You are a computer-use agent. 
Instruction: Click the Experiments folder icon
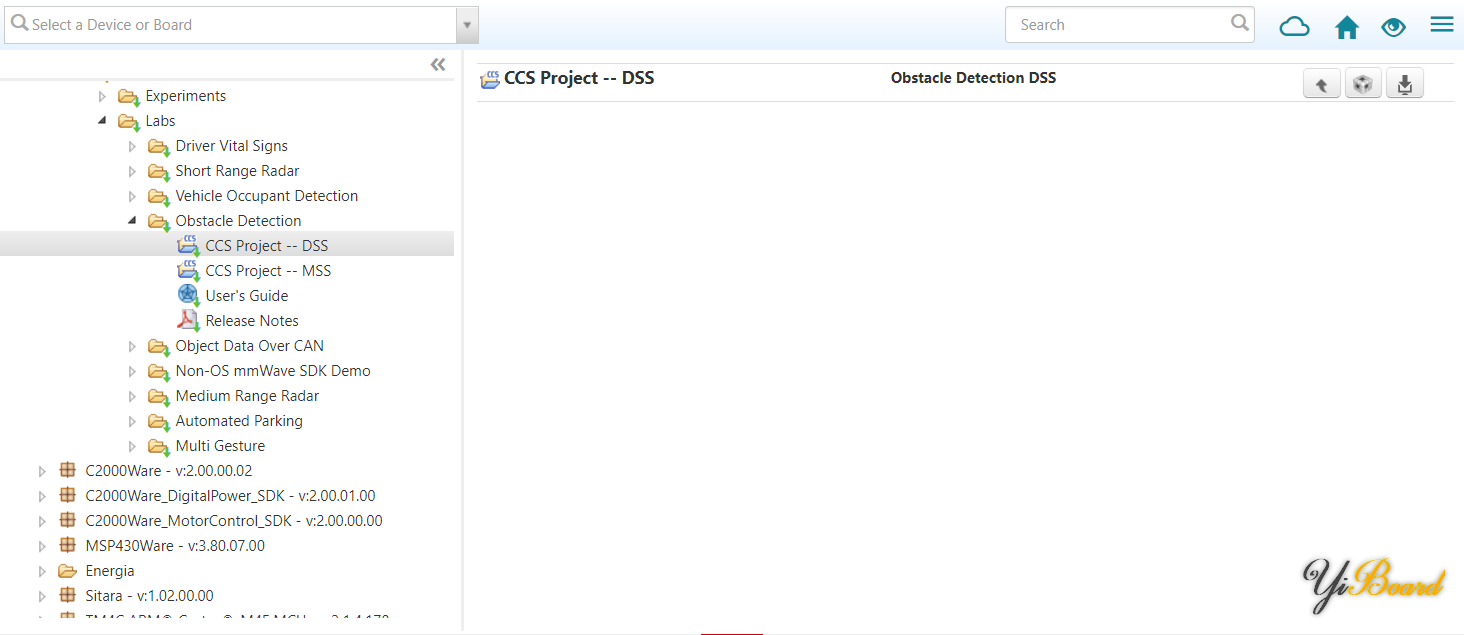pyautogui.click(x=128, y=97)
